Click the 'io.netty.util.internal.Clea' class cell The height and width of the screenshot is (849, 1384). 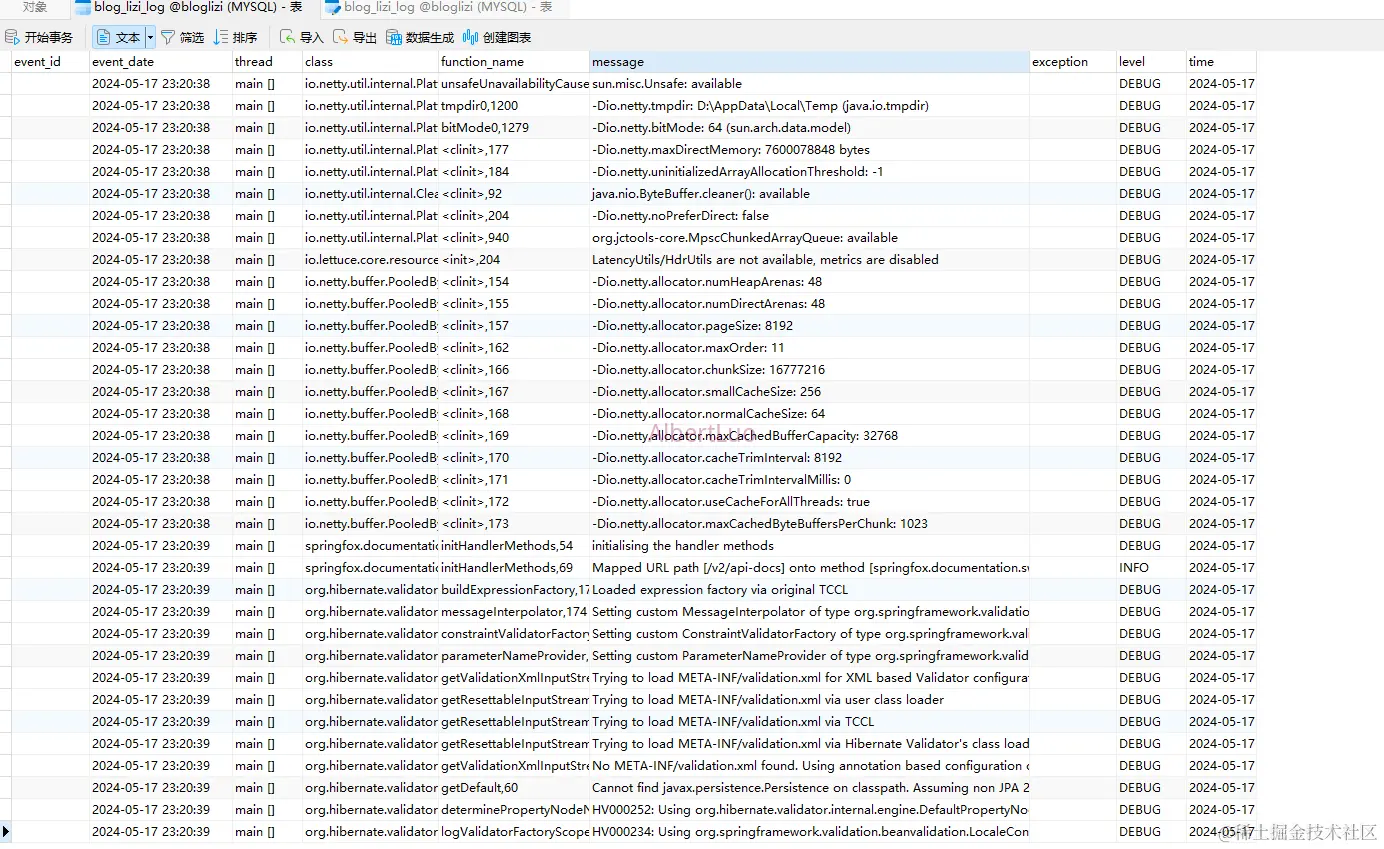click(x=370, y=194)
